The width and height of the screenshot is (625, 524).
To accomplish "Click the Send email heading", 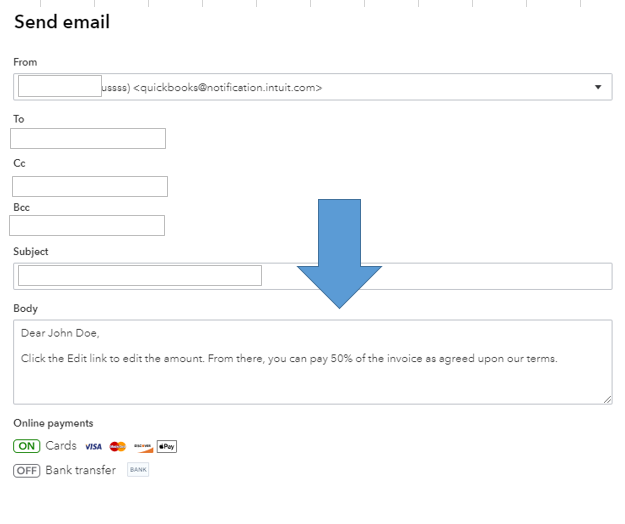I will [x=62, y=22].
